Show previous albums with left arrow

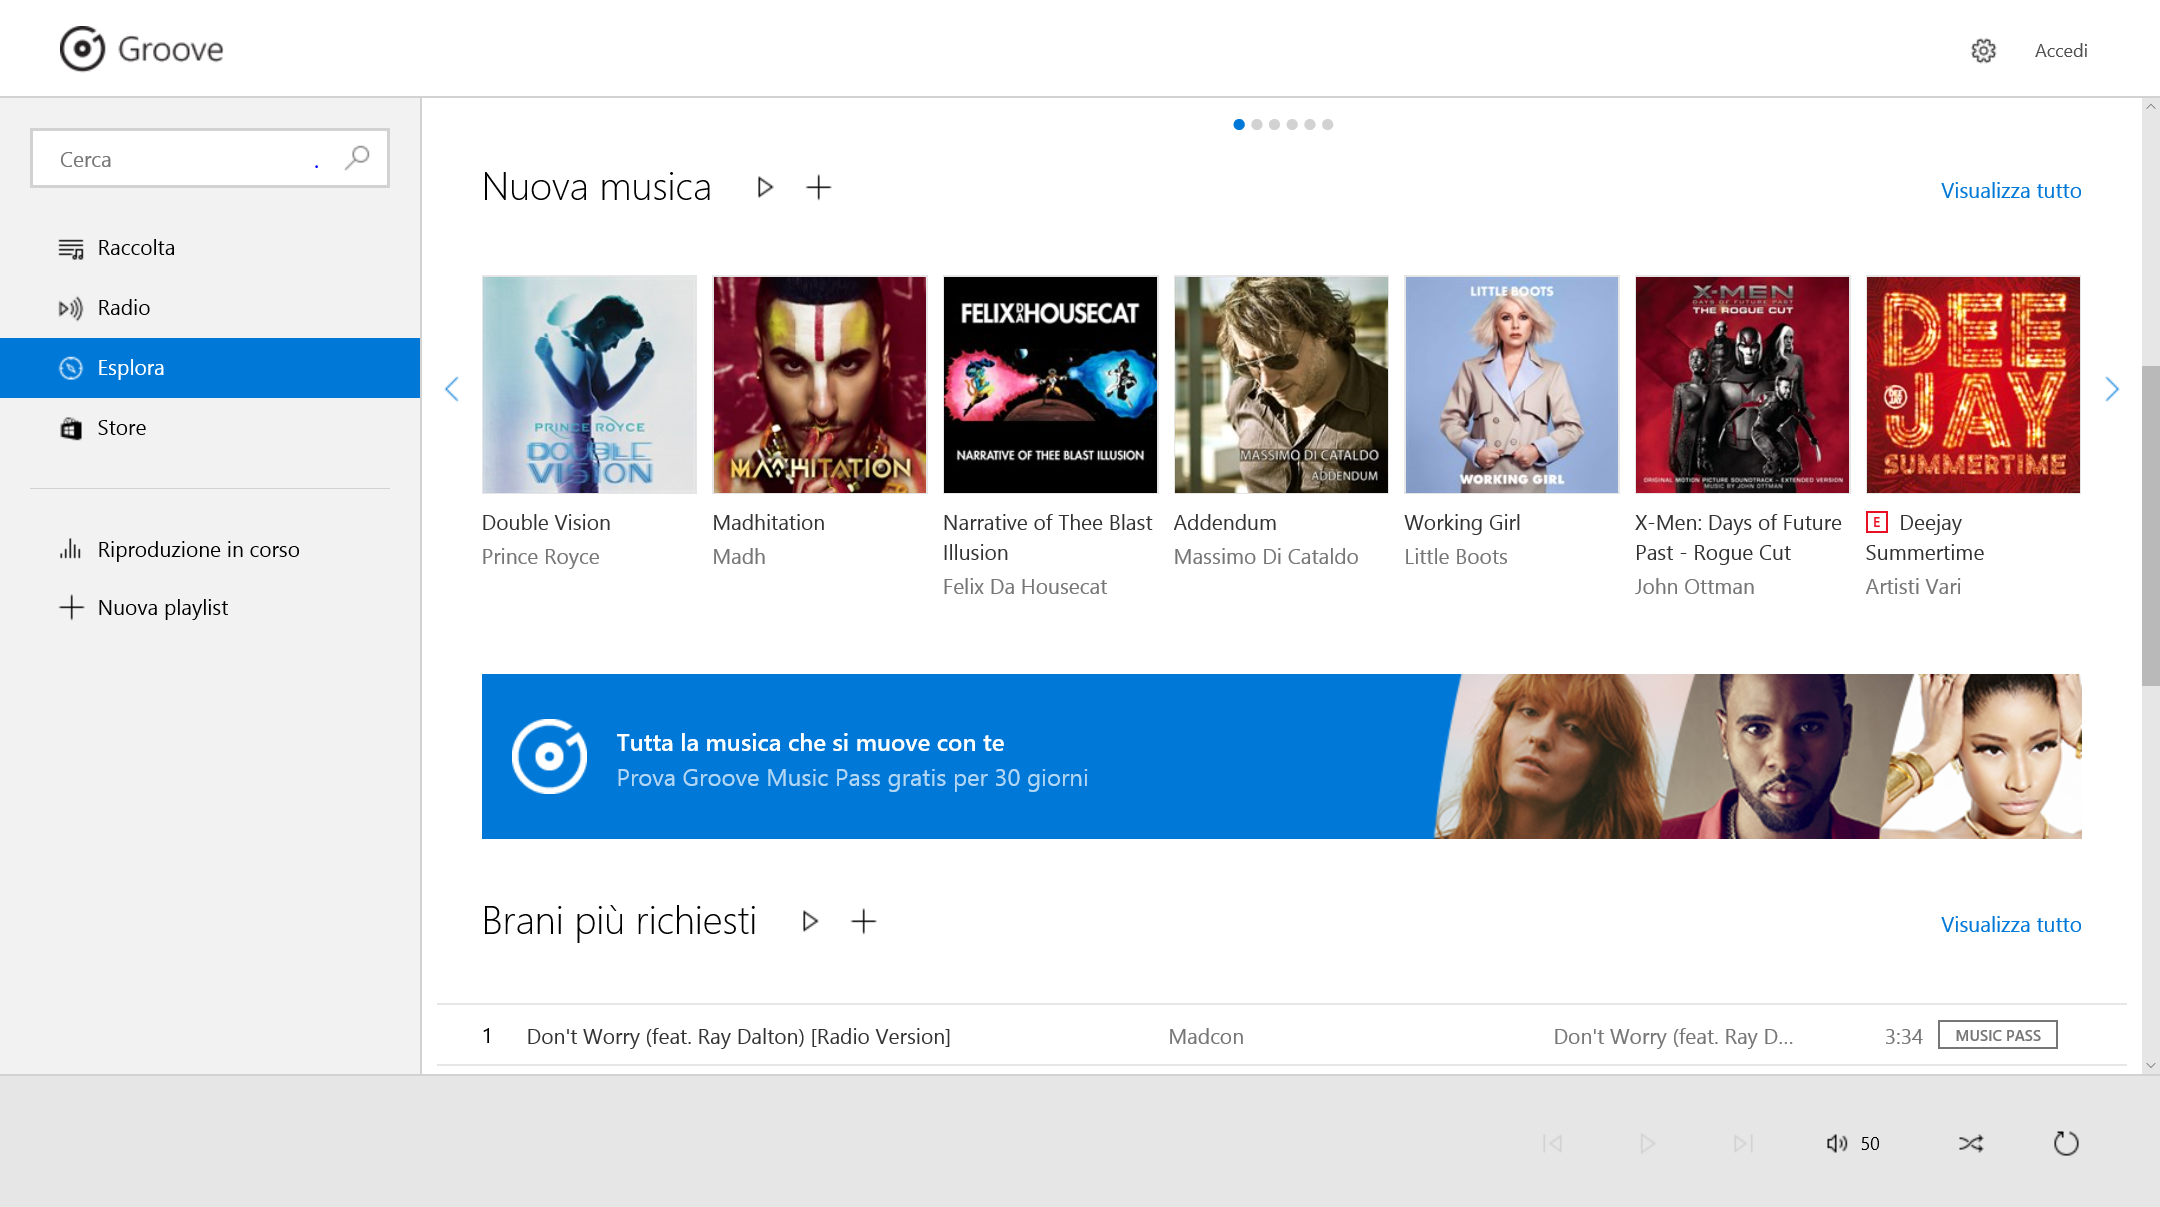point(452,389)
